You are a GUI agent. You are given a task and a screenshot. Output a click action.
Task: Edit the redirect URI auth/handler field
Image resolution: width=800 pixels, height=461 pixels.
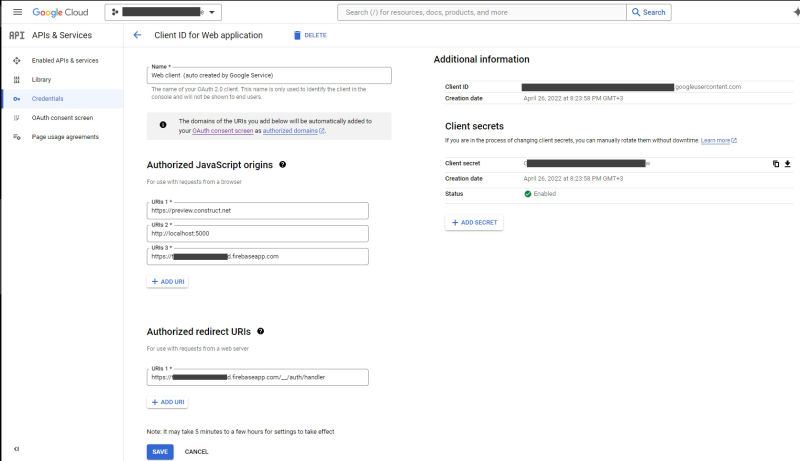click(x=258, y=377)
